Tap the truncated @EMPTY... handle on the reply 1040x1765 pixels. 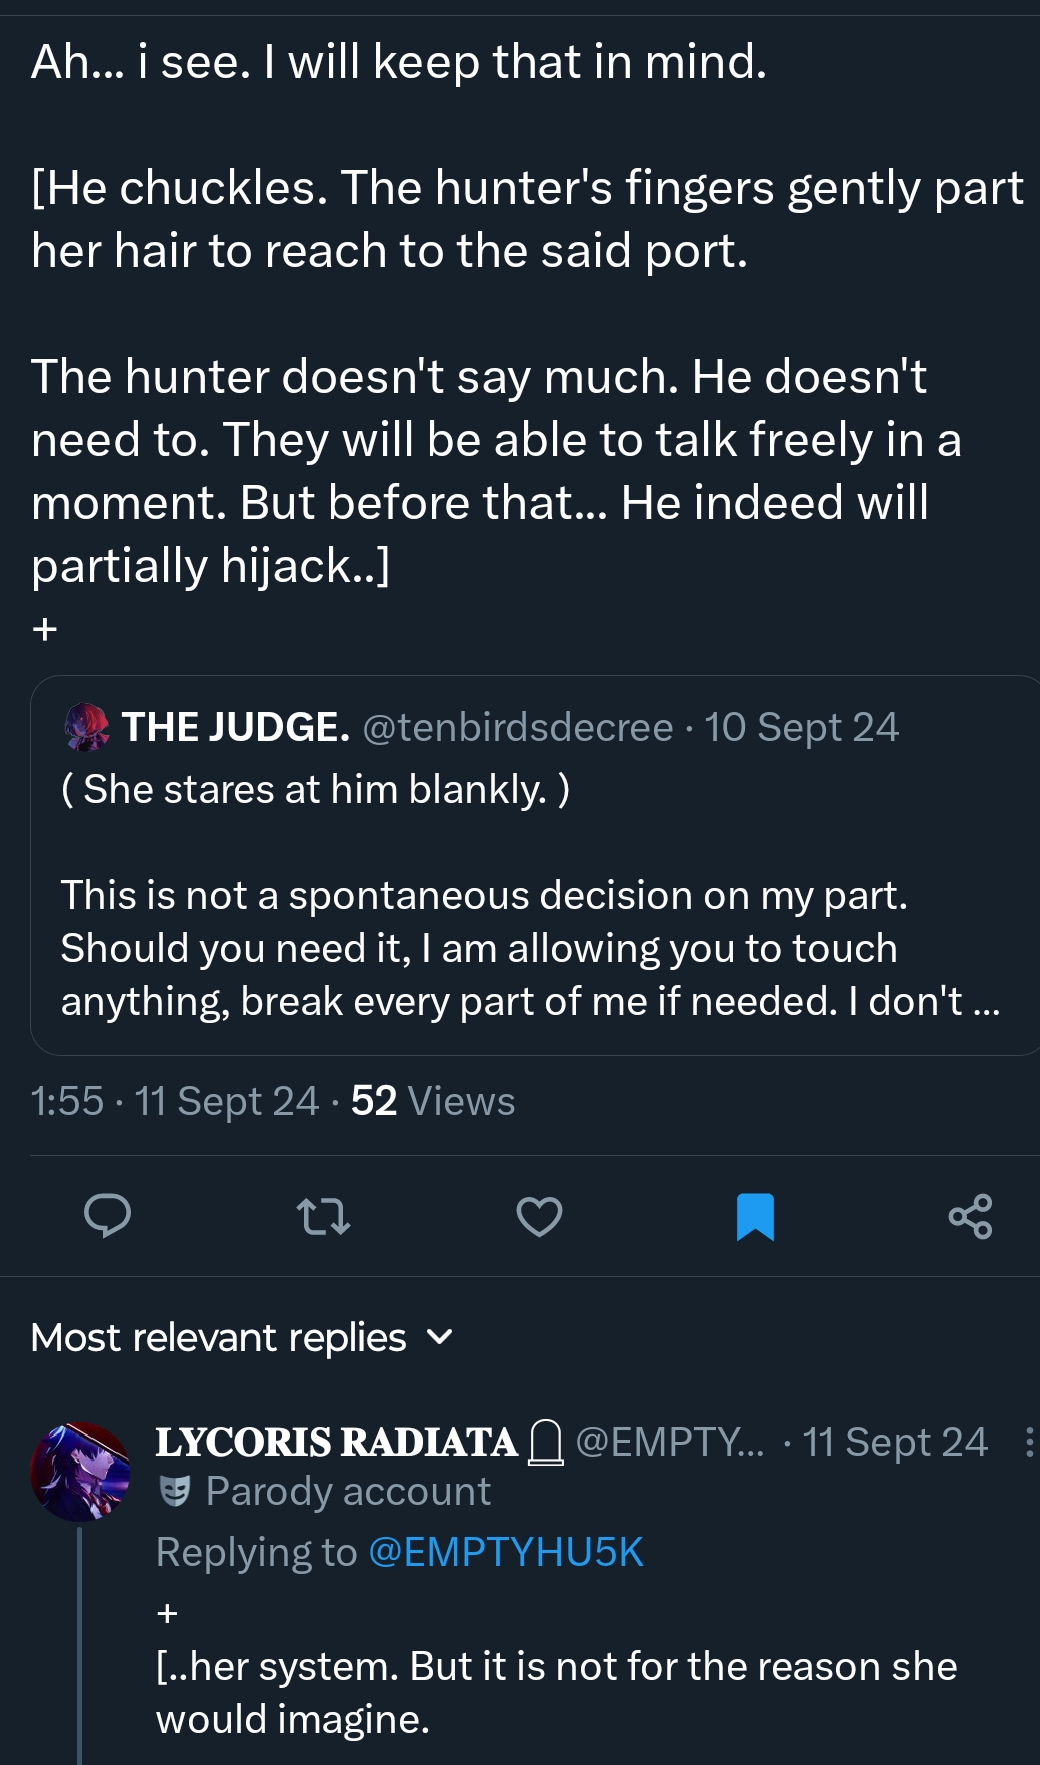(670, 1442)
